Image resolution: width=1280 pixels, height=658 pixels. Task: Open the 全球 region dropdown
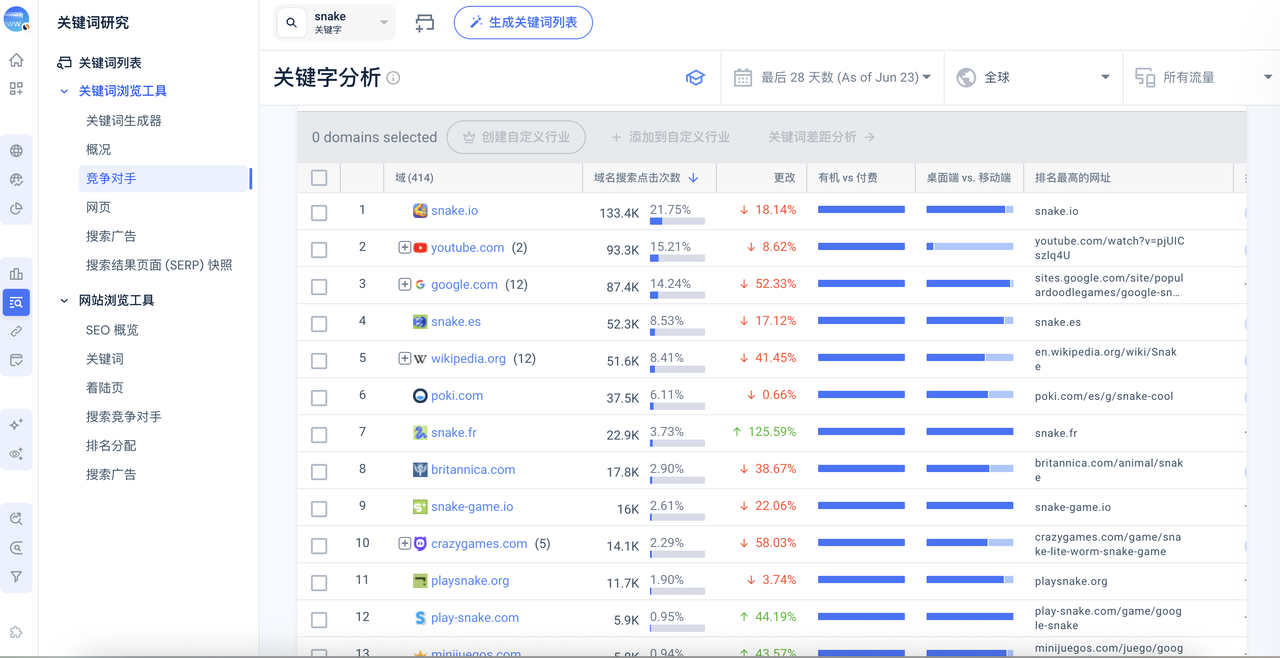point(1033,78)
